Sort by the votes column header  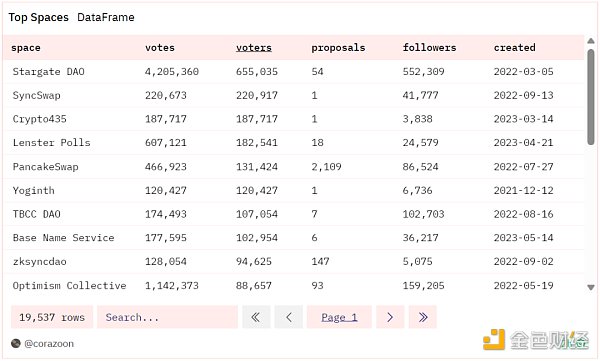tap(160, 47)
